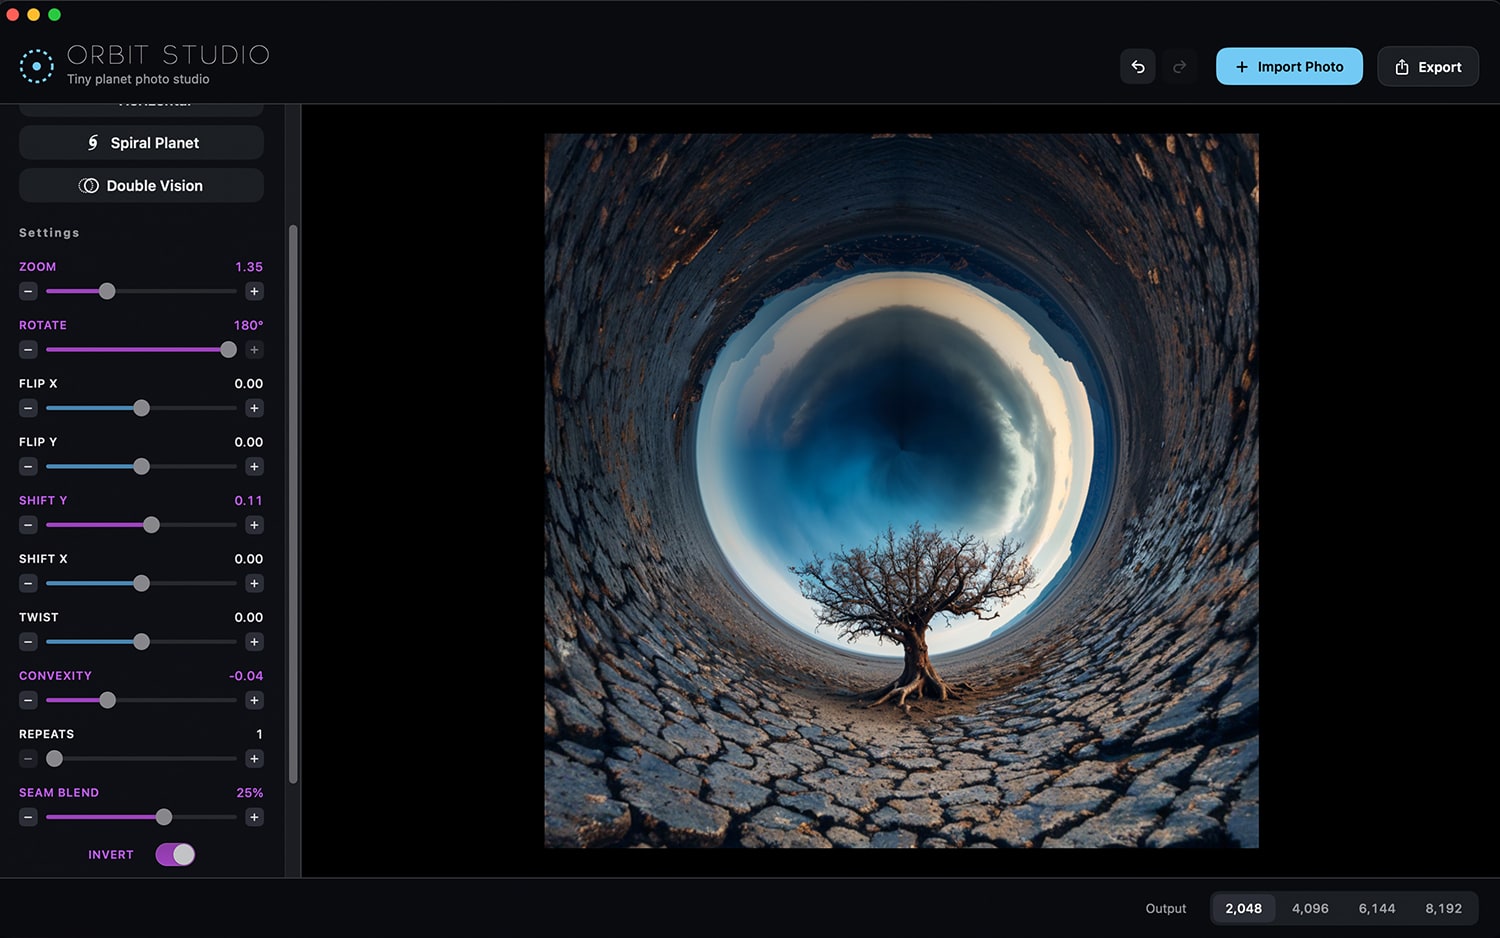
Task: Select 4,096 output size
Action: tap(1310, 908)
